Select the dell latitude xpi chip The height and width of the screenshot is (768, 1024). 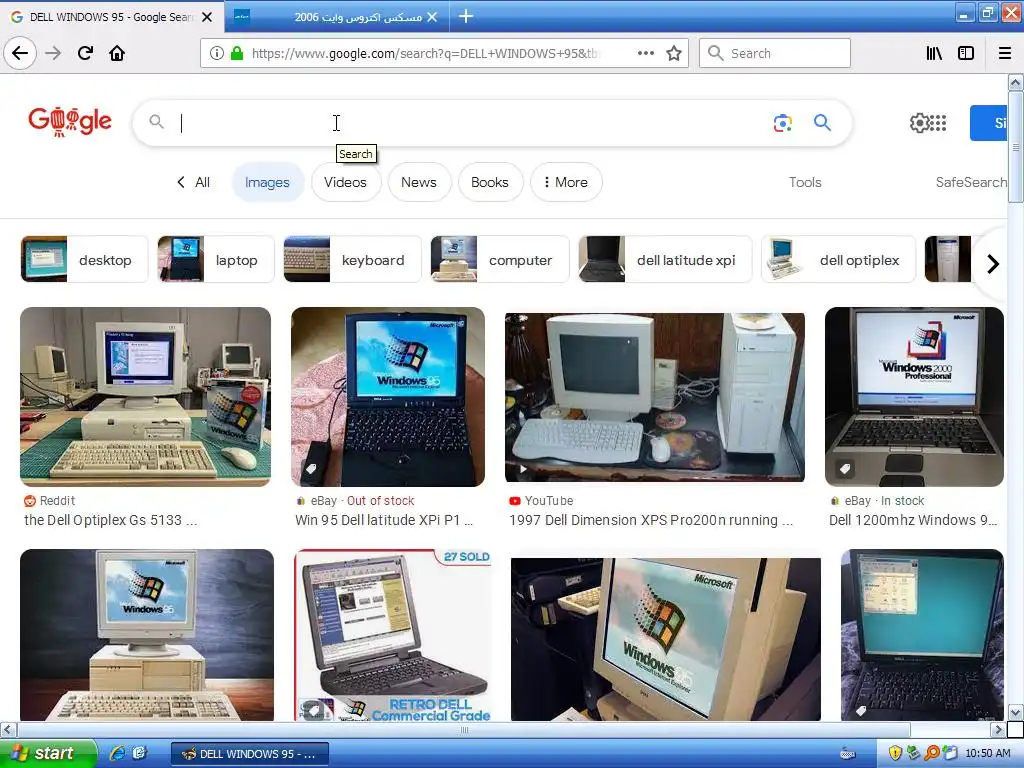[665, 259]
